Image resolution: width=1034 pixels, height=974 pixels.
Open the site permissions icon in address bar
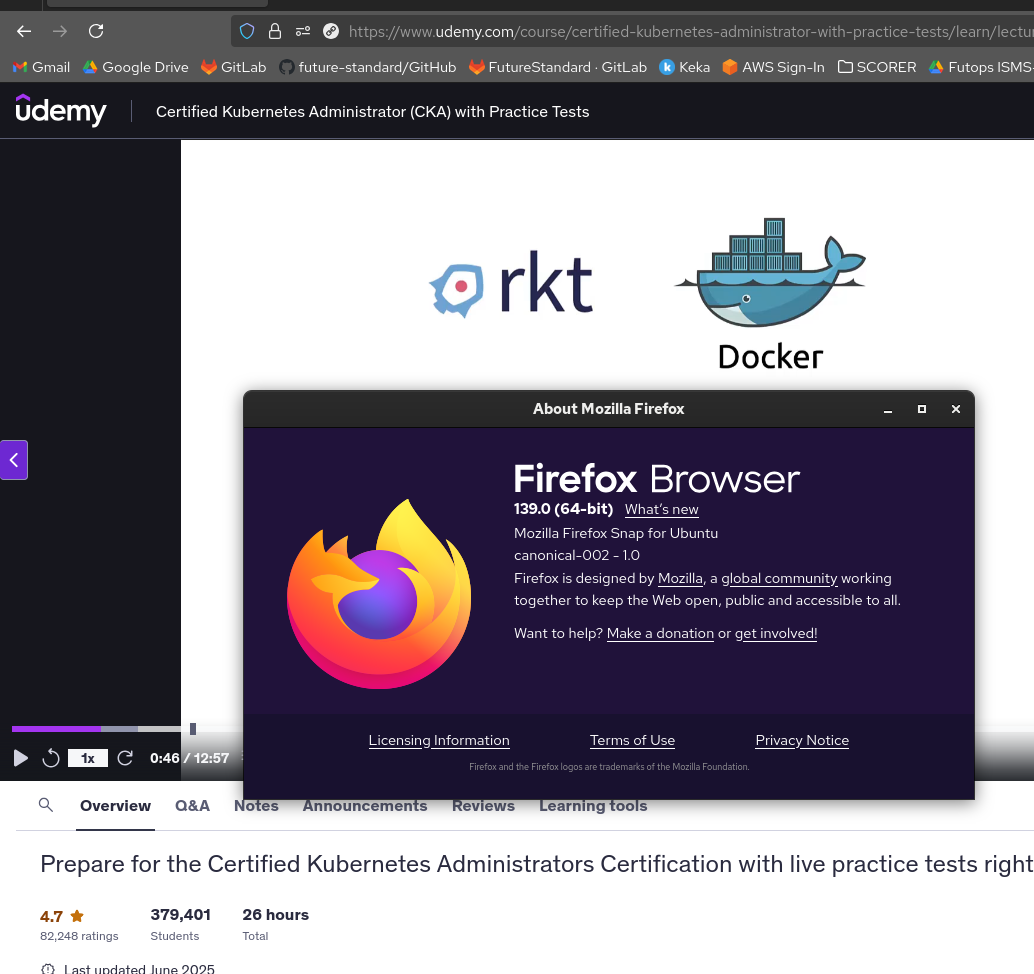pyautogui.click(x=303, y=31)
